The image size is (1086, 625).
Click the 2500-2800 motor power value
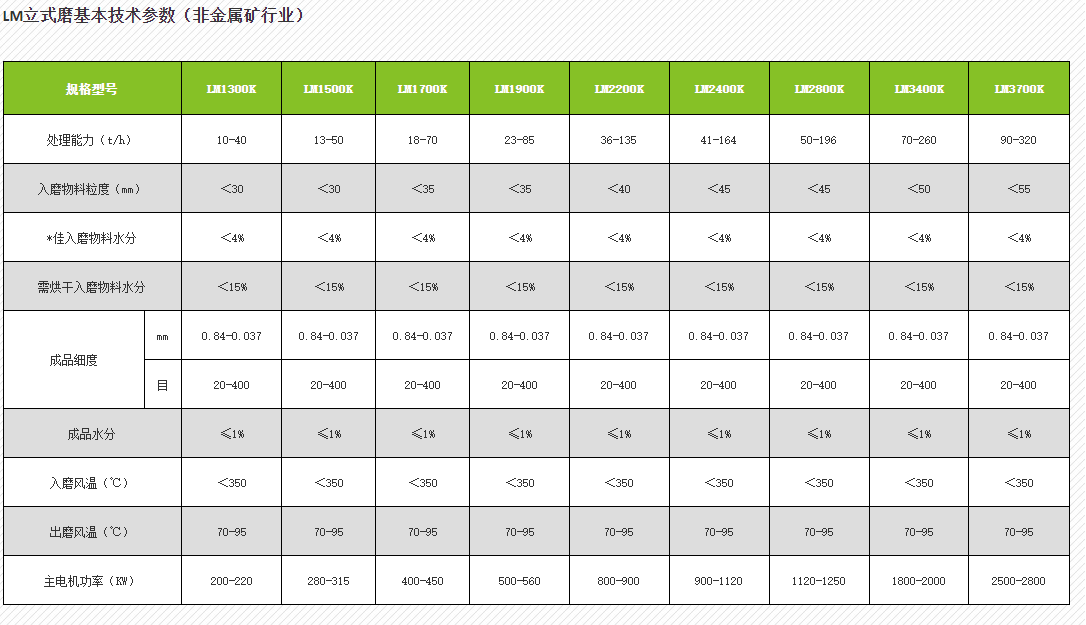(x=1019, y=581)
